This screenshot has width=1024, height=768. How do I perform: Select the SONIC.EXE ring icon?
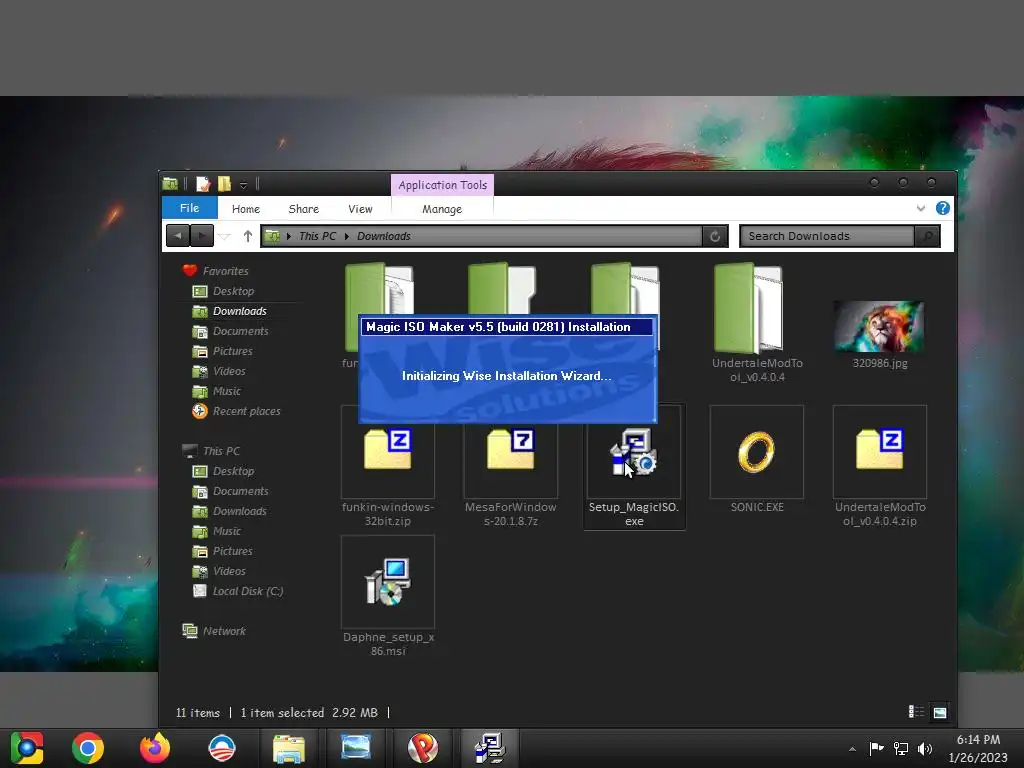point(756,452)
